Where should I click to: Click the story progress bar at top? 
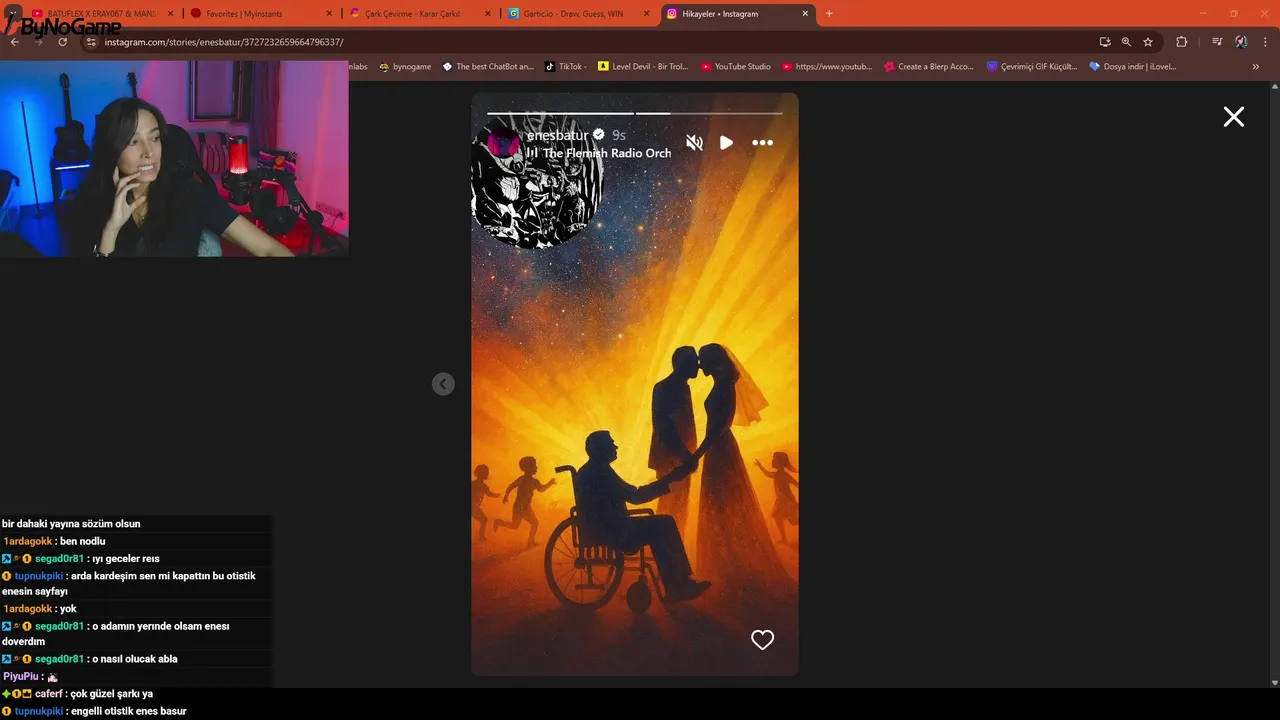(x=634, y=113)
